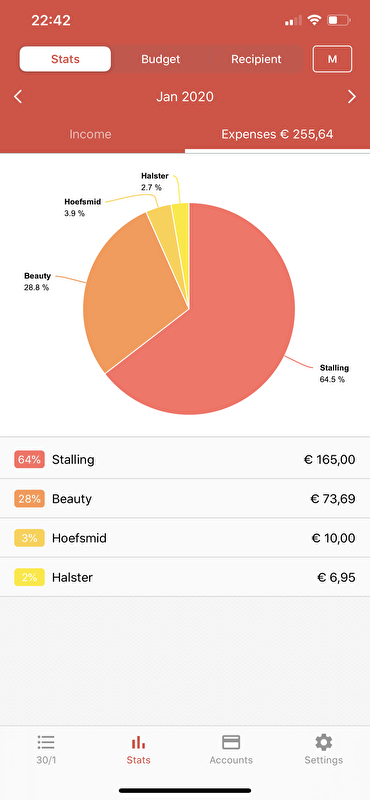This screenshot has width=370, height=800.
Task: Switch to the Budget segment
Action: point(161,59)
